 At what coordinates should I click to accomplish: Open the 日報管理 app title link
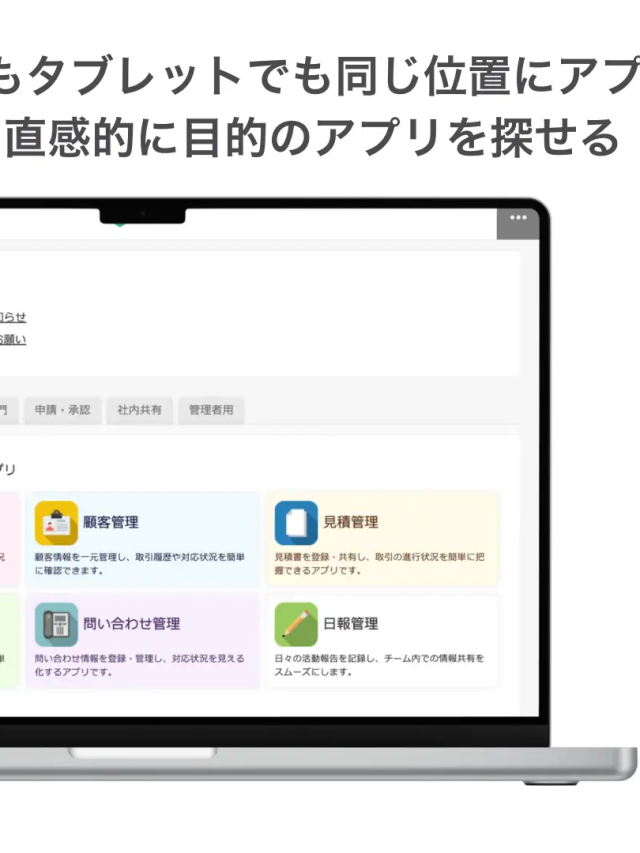[x=351, y=624]
